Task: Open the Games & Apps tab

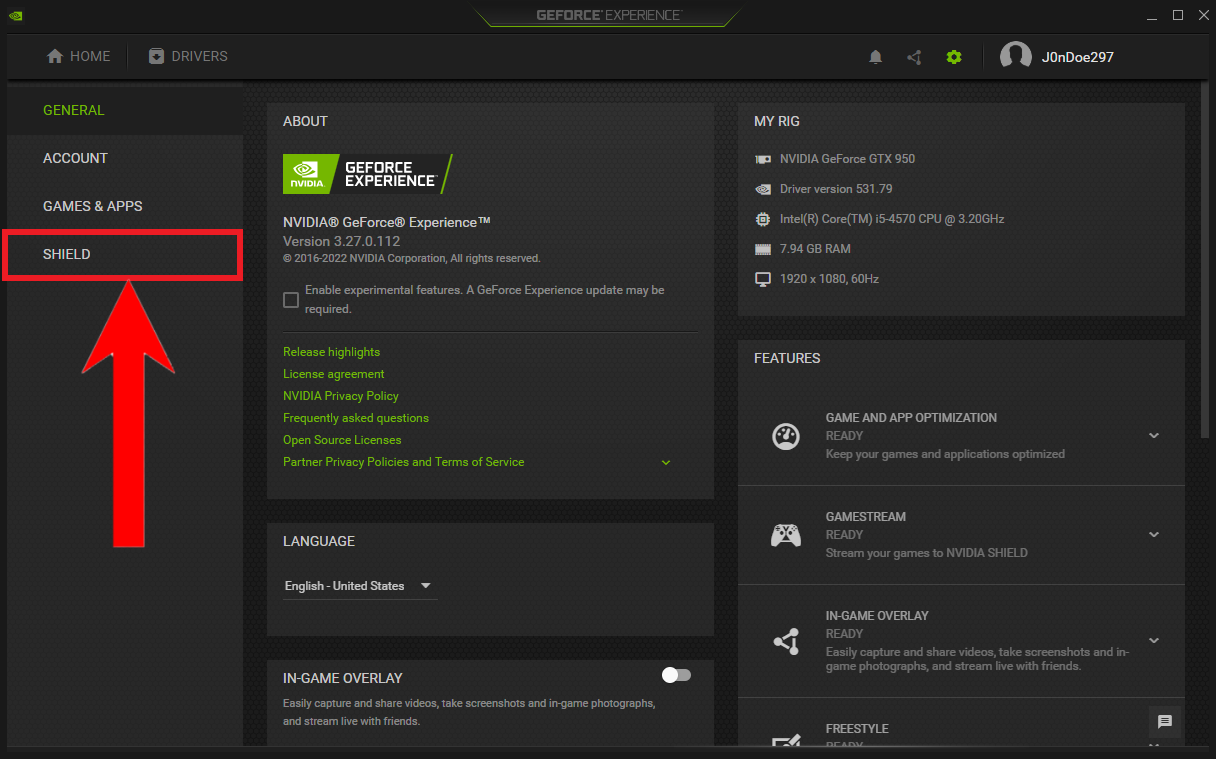Action: click(124, 206)
